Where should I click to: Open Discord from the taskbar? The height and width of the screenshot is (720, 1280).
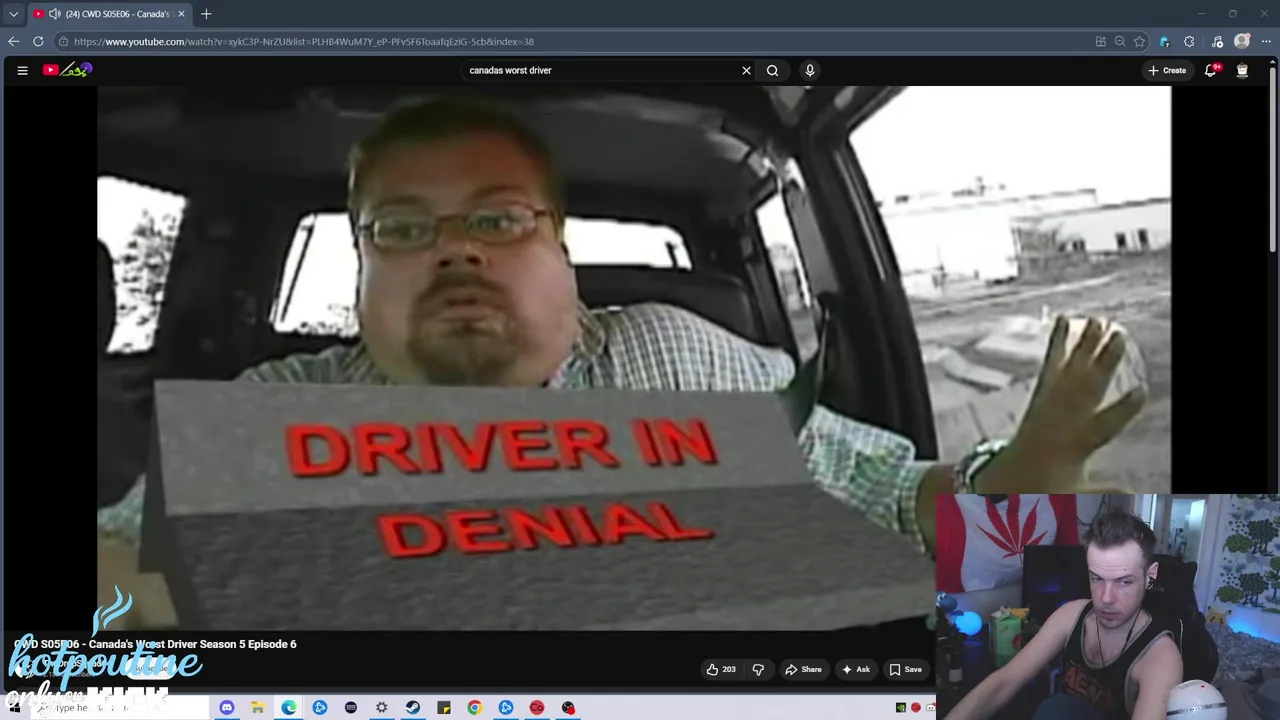[x=226, y=708]
